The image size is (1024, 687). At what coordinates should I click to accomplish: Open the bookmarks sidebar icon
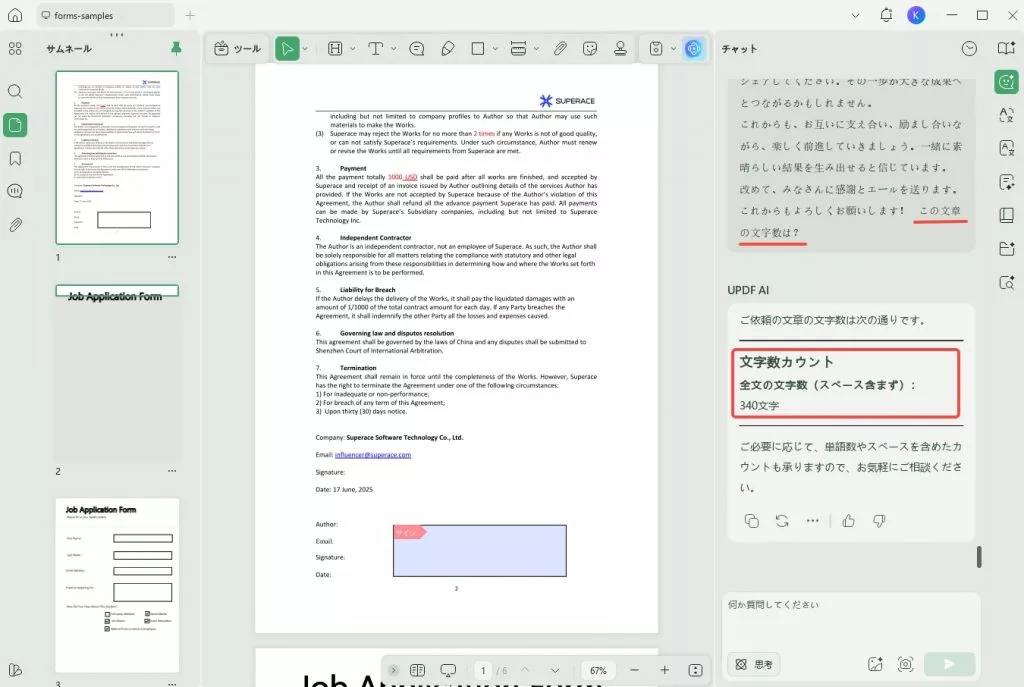click(x=15, y=158)
